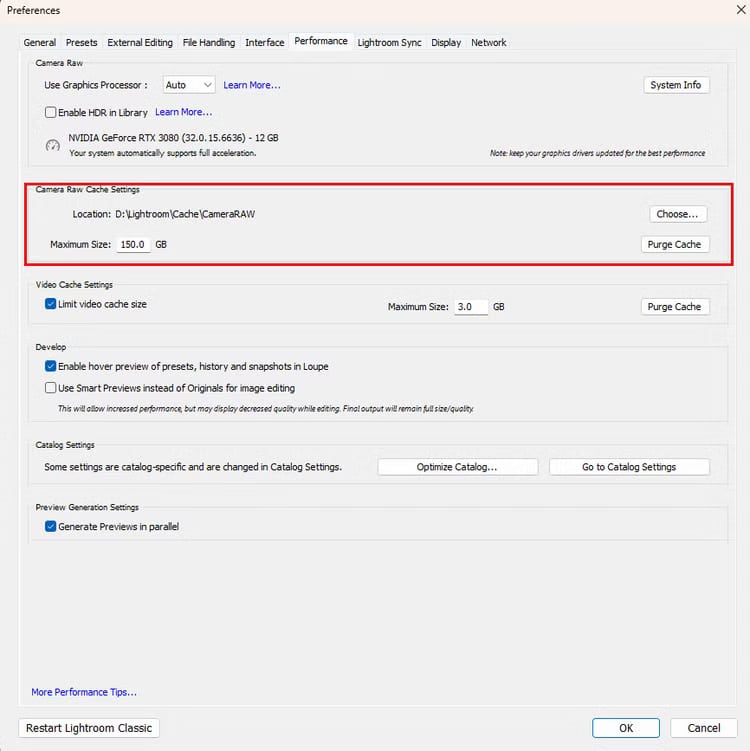Open Learn More link for Graphics Processor
This screenshot has width=750, height=751.
tap(252, 85)
